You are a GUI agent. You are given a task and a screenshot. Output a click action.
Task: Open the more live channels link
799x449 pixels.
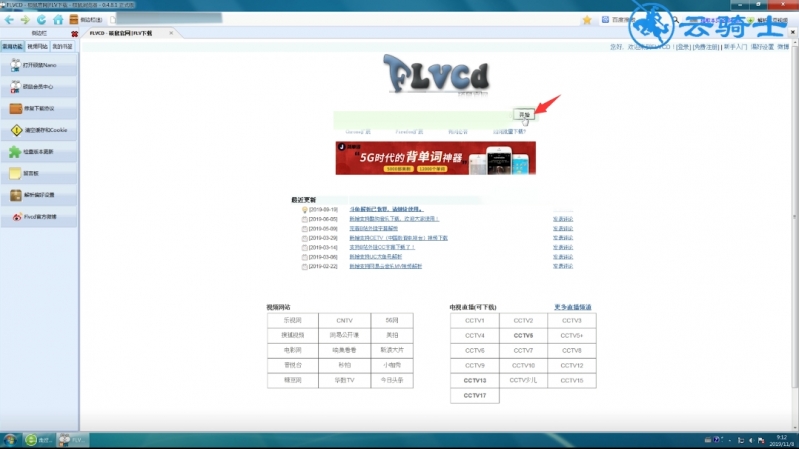point(573,307)
